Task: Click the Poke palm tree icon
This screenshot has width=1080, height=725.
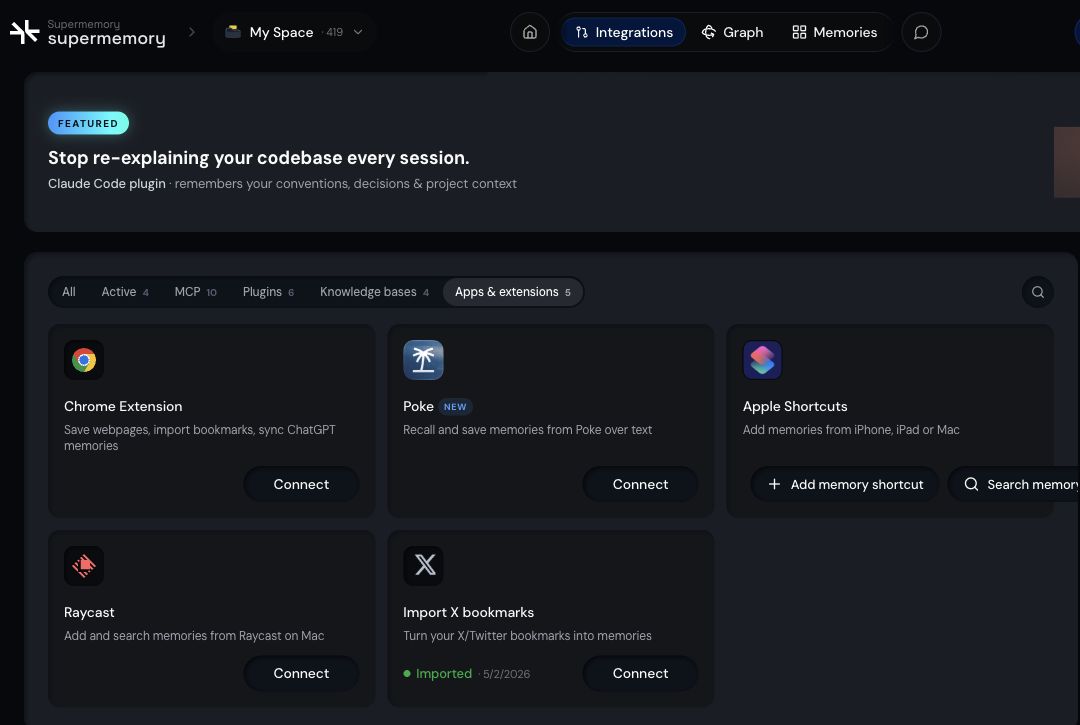Action: [x=423, y=360]
